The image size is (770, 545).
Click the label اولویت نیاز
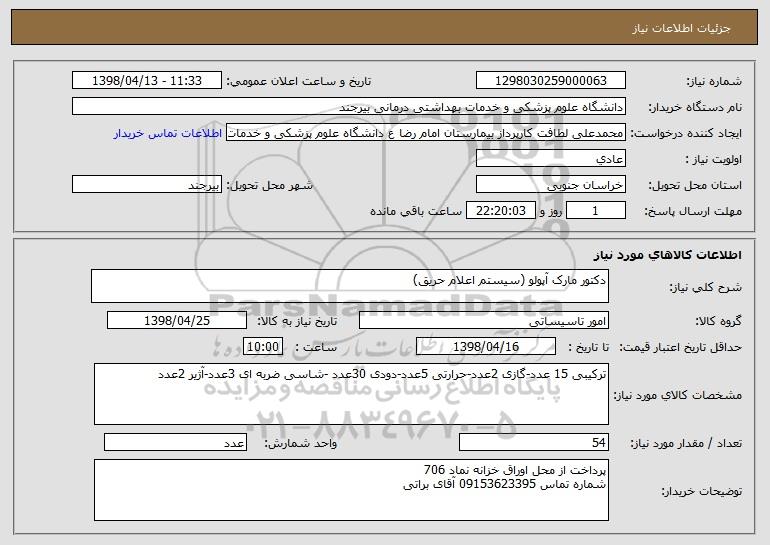tap(714, 160)
